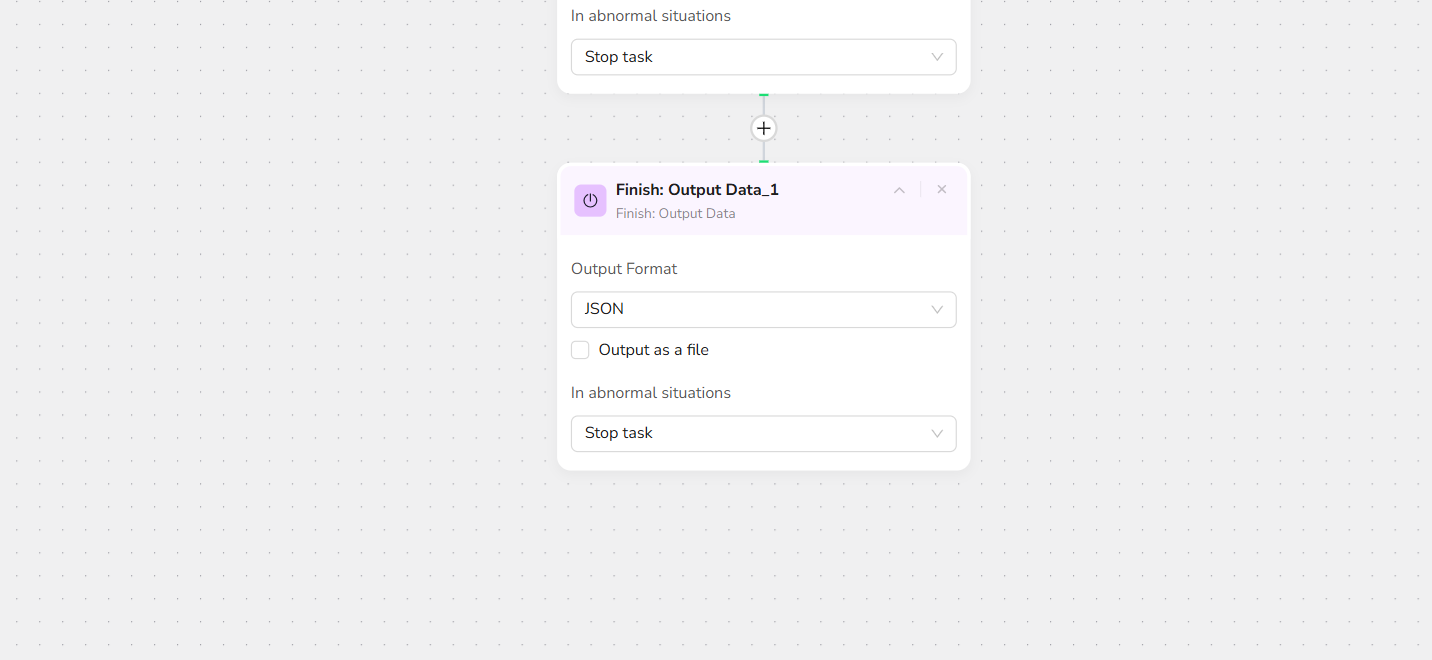The image size is (1432, 660).
Task: Open Stop task dropdown in Finish node
Action: [763, 434]
